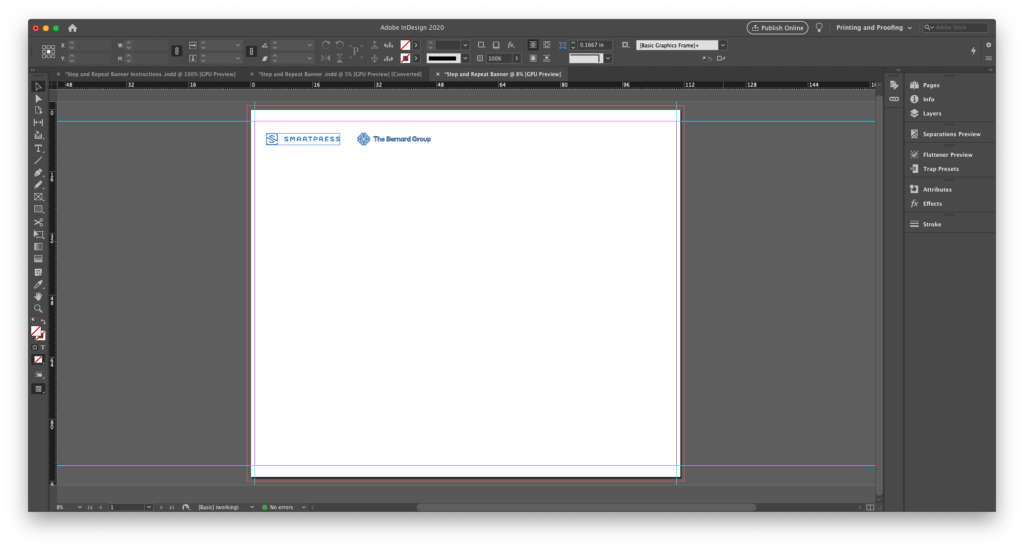Select the Gradient Swatch tool
The image size is (1024, 549).
[38, 247]
